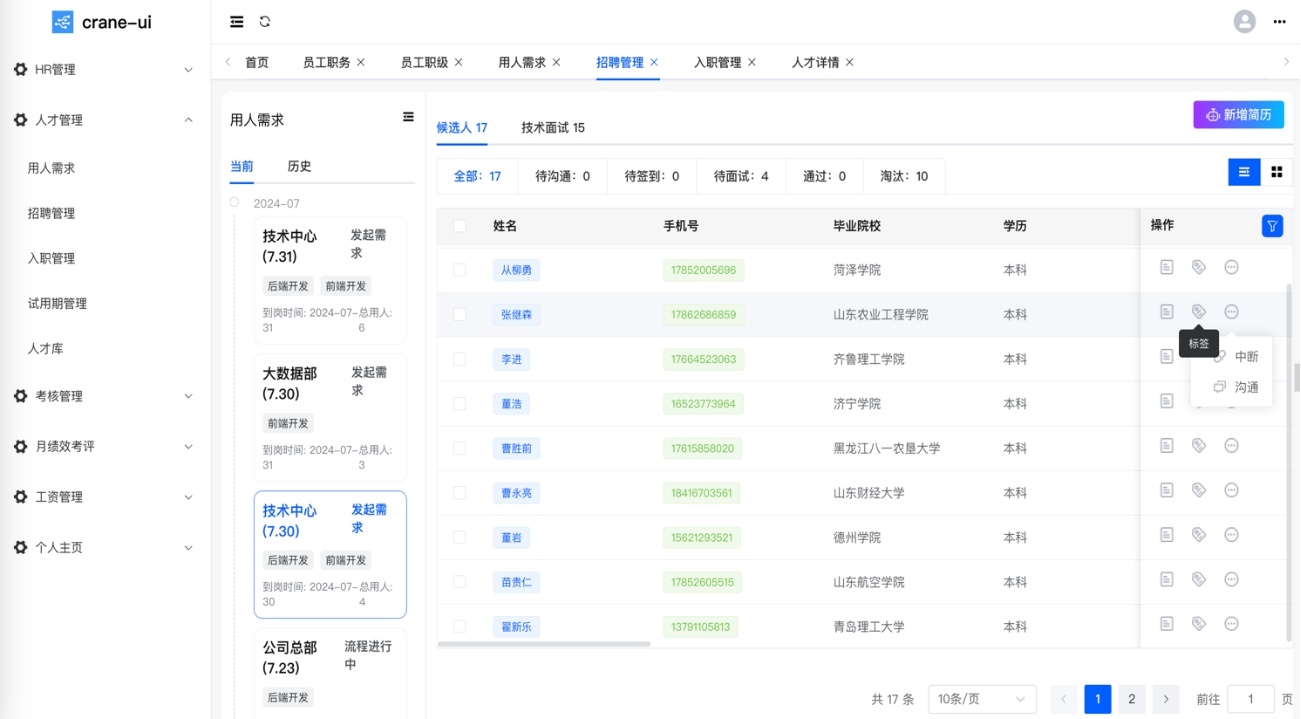The height and width of the screenshot is (719, 1301).
Task: Click the tag icon in 曹胜前's row
Action: (1199, 446)
